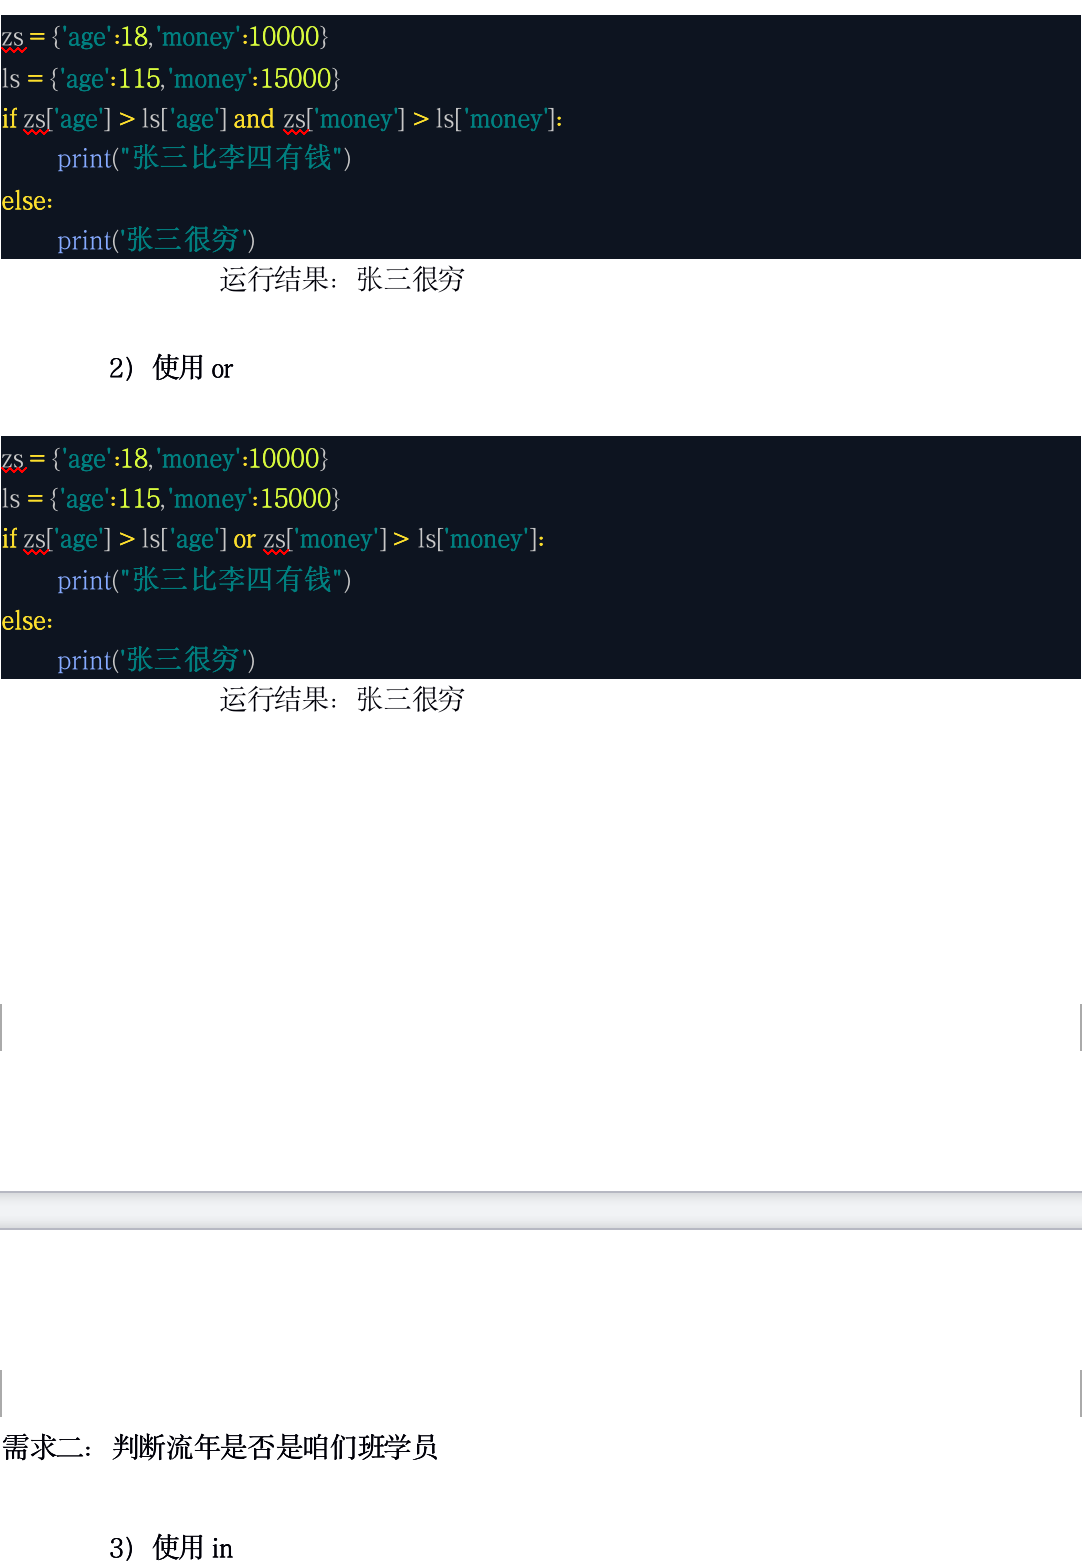Click the '需求二' requirement heading line
Image resolution: width=1082 pixels, height=1562 pixels.
point(220,1447)
